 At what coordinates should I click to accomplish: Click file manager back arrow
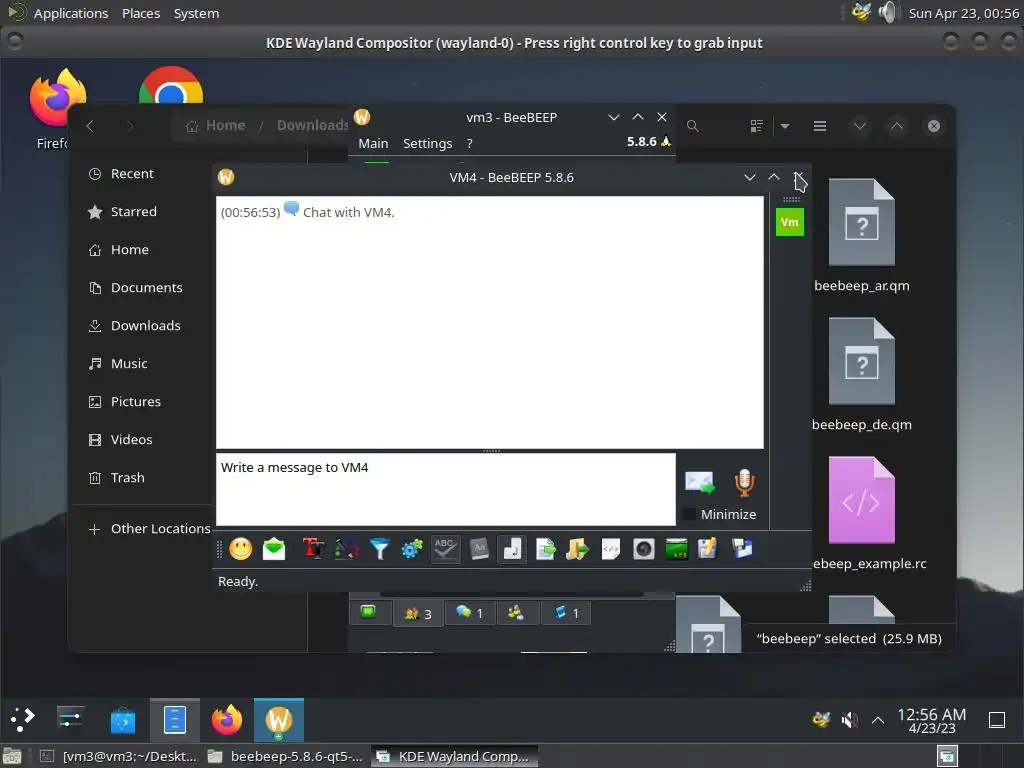pos(91,126)
